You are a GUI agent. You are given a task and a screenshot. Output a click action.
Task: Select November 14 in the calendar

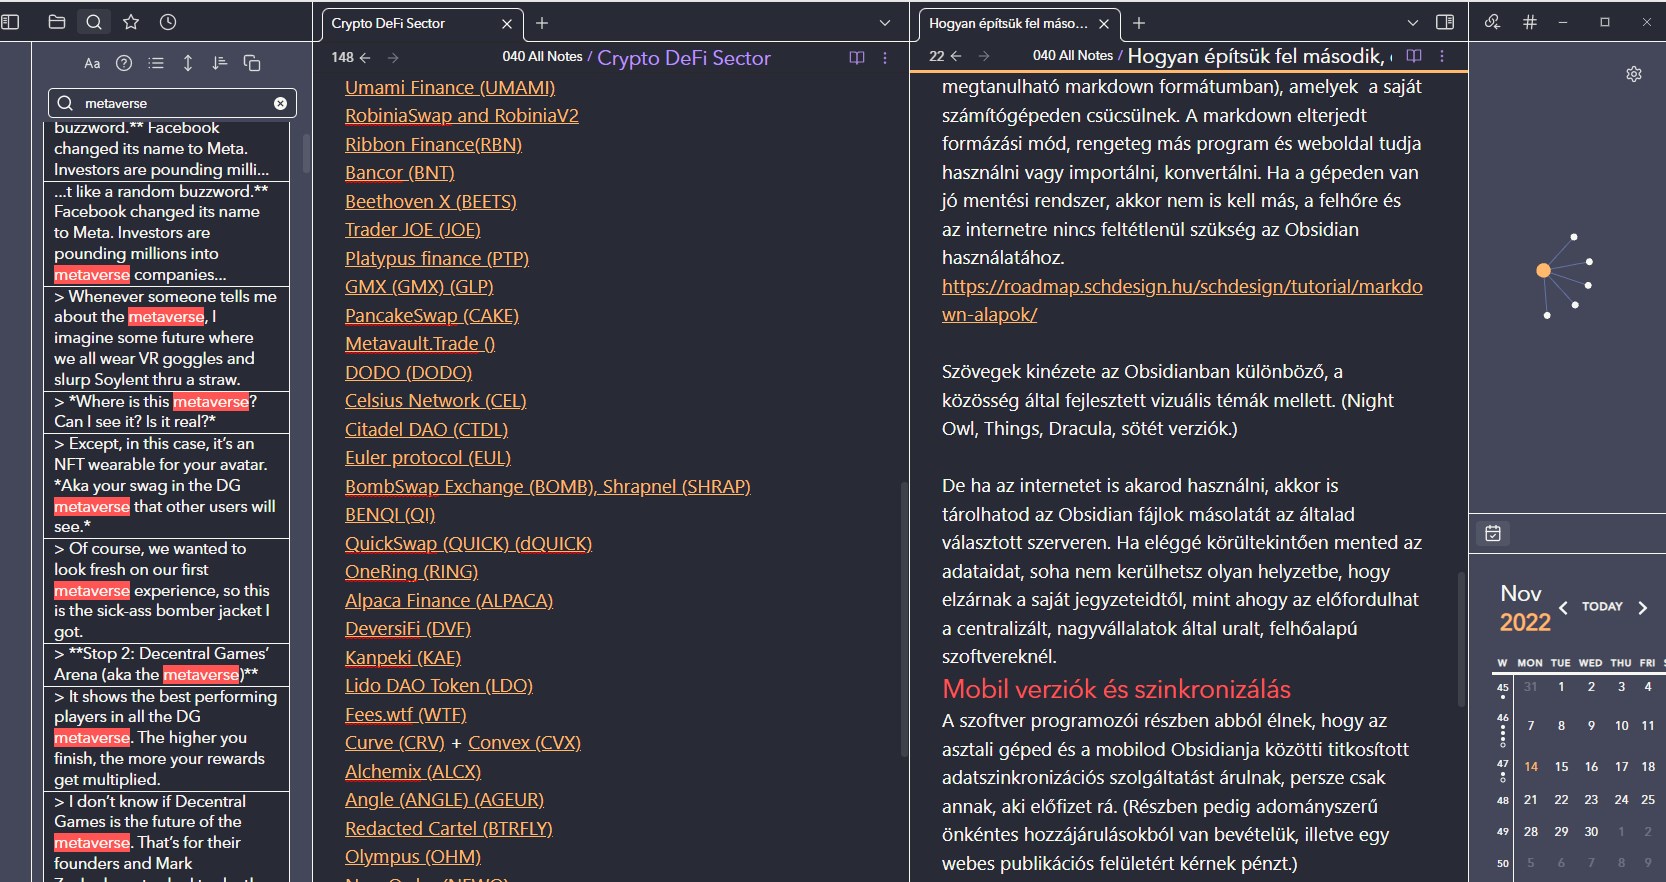point(1531,767)
